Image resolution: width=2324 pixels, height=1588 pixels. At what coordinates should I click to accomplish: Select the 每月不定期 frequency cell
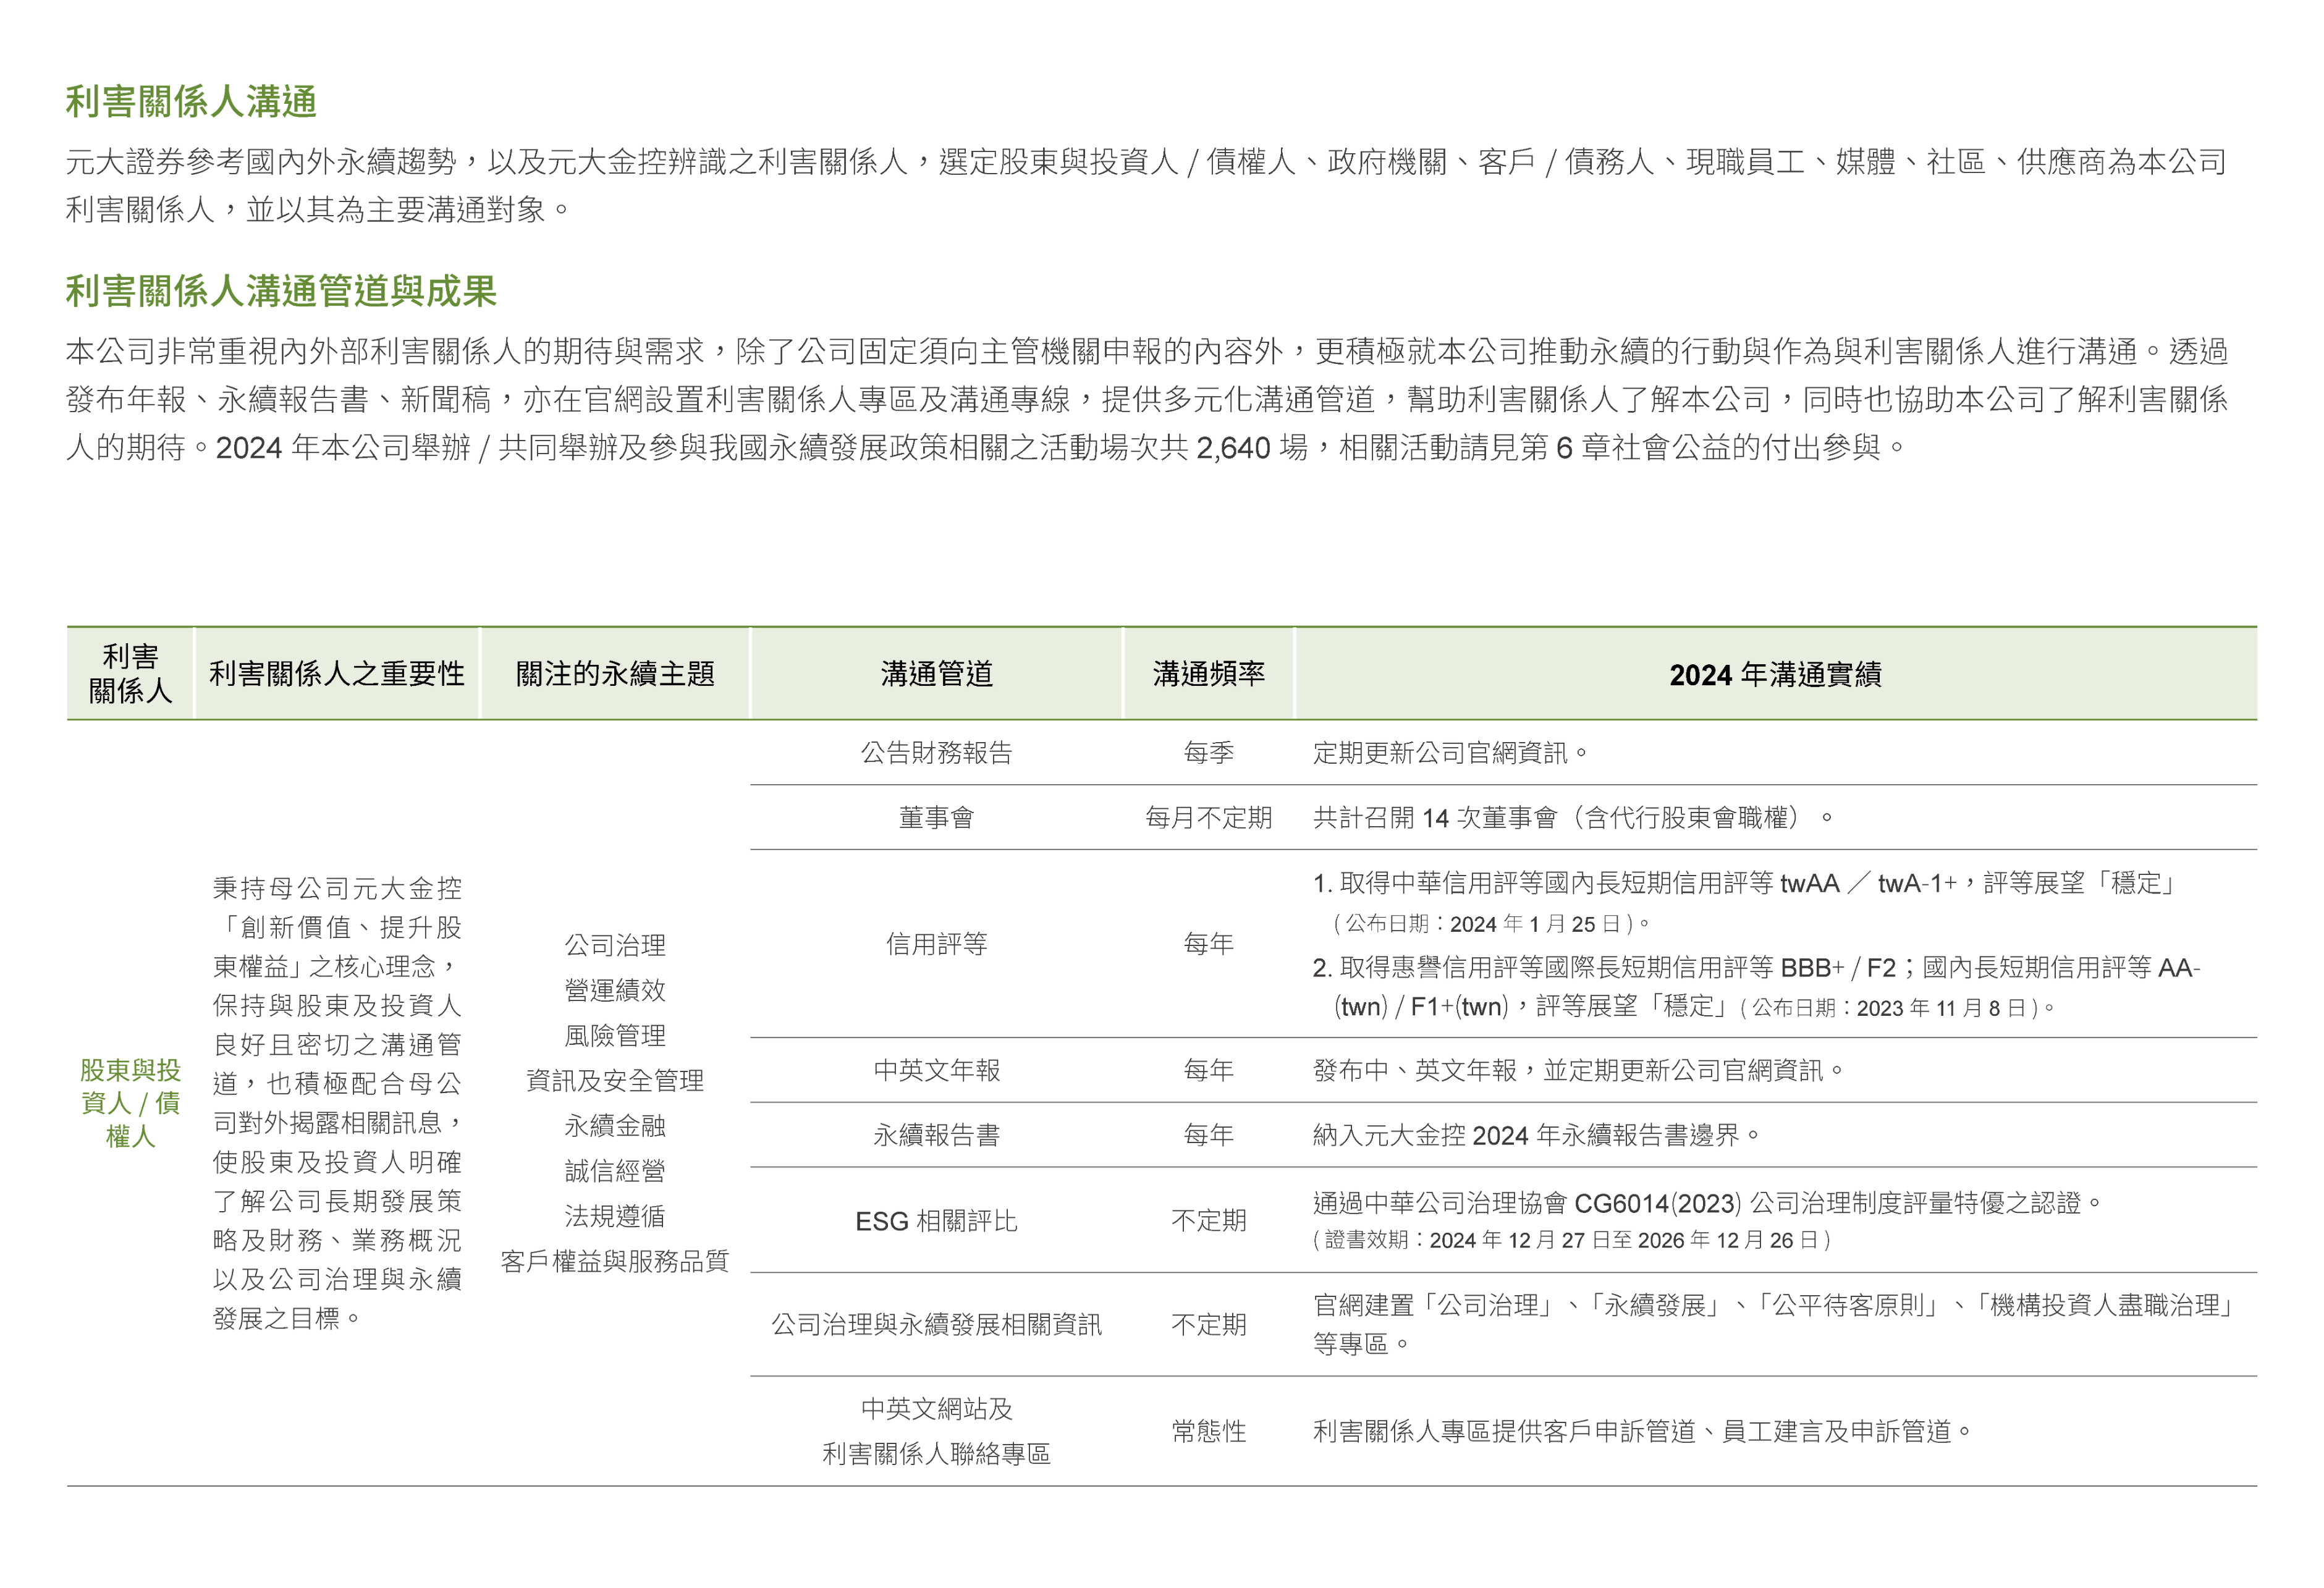pyautogui.click(x=1208, y=818)
